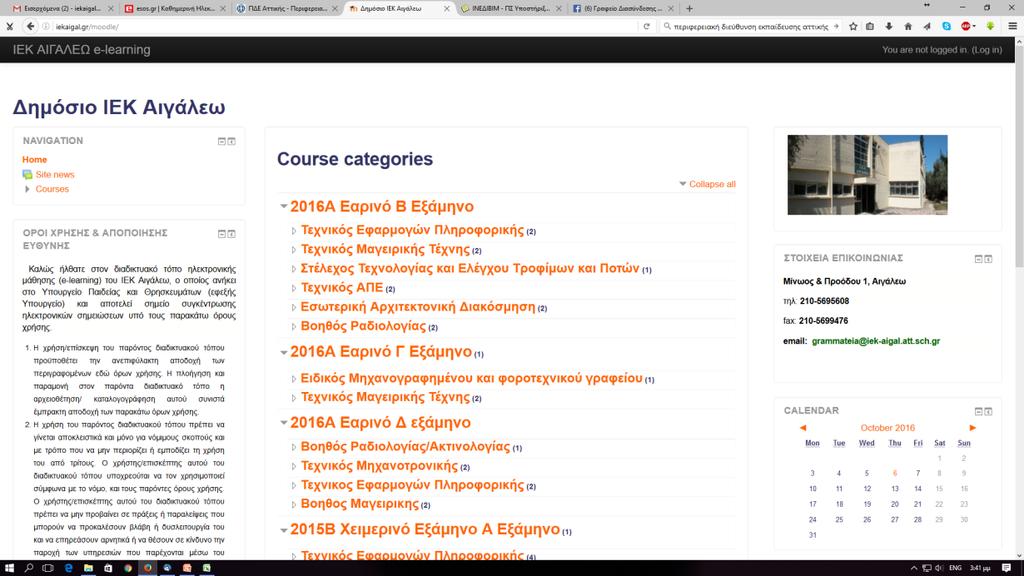Collapse the 2015Β Χειμερινό Εξάμηνο Α Εξάμηνο category
Image resolution: width=1024 pixels, height=576 pixels.
click(x=283, y=530)
